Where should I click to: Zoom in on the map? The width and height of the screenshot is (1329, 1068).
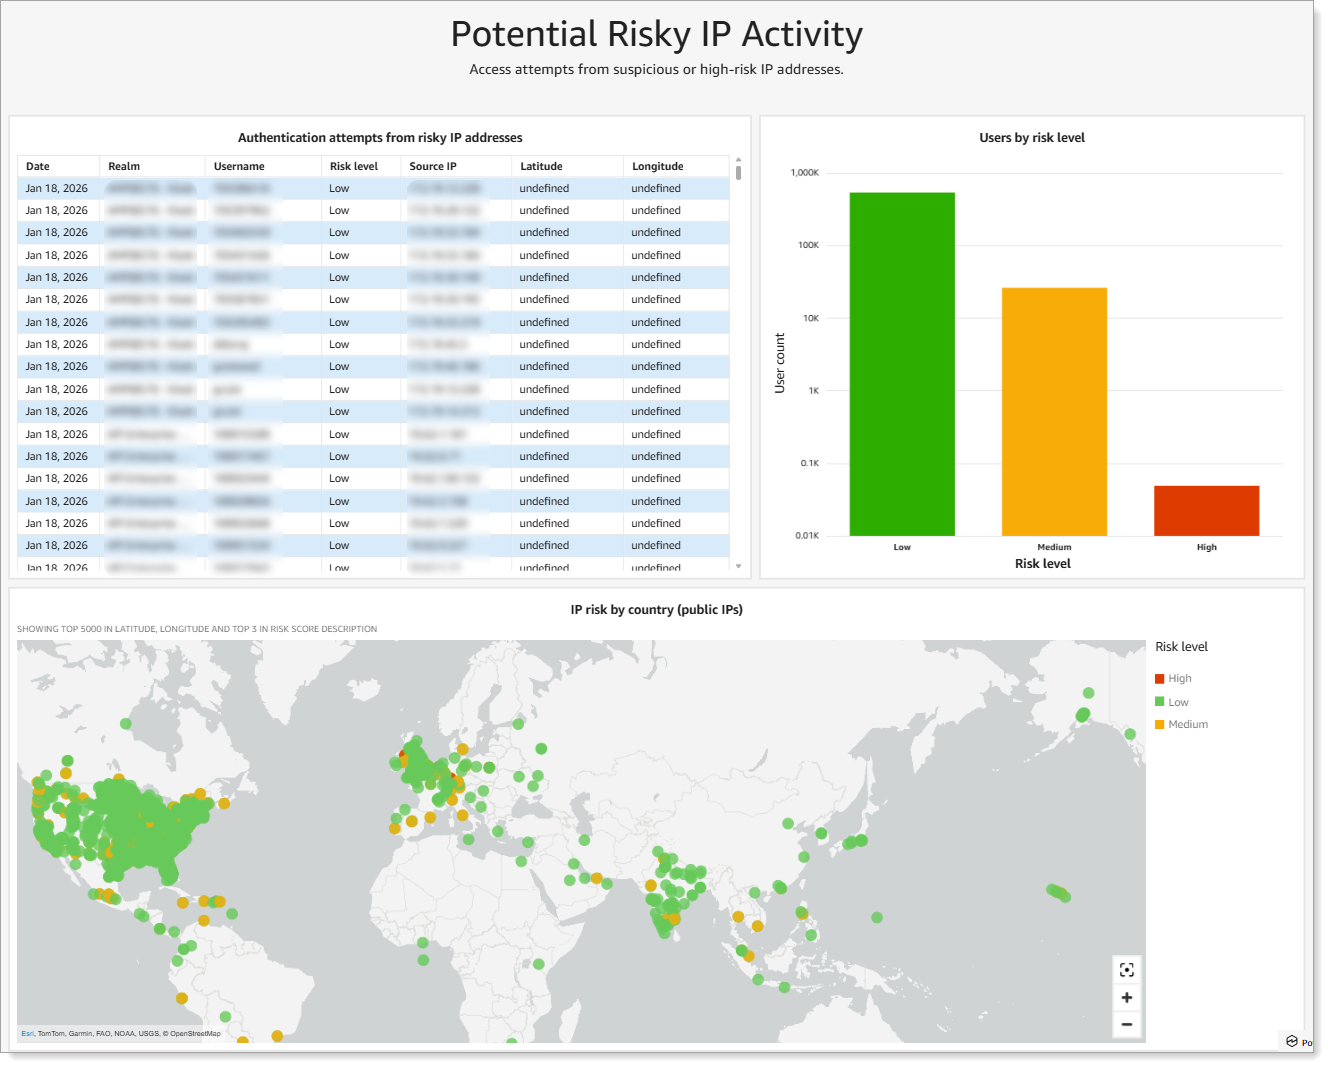1126,997
